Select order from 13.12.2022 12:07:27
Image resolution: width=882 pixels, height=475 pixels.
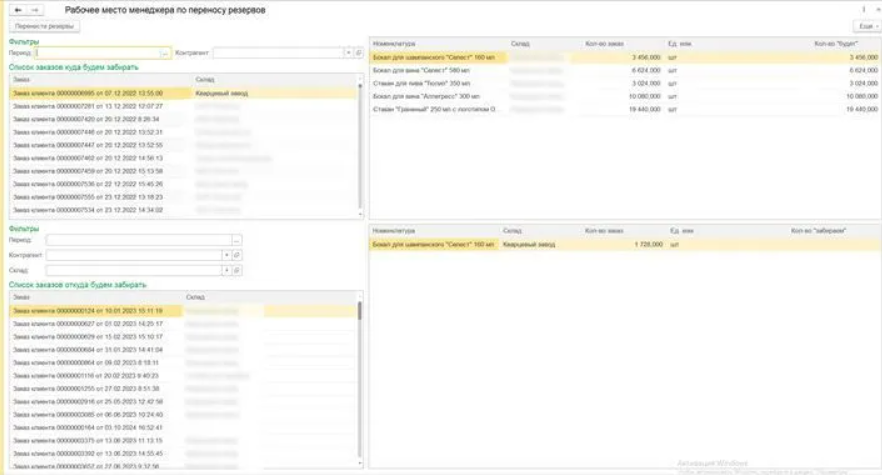point(183,106)
